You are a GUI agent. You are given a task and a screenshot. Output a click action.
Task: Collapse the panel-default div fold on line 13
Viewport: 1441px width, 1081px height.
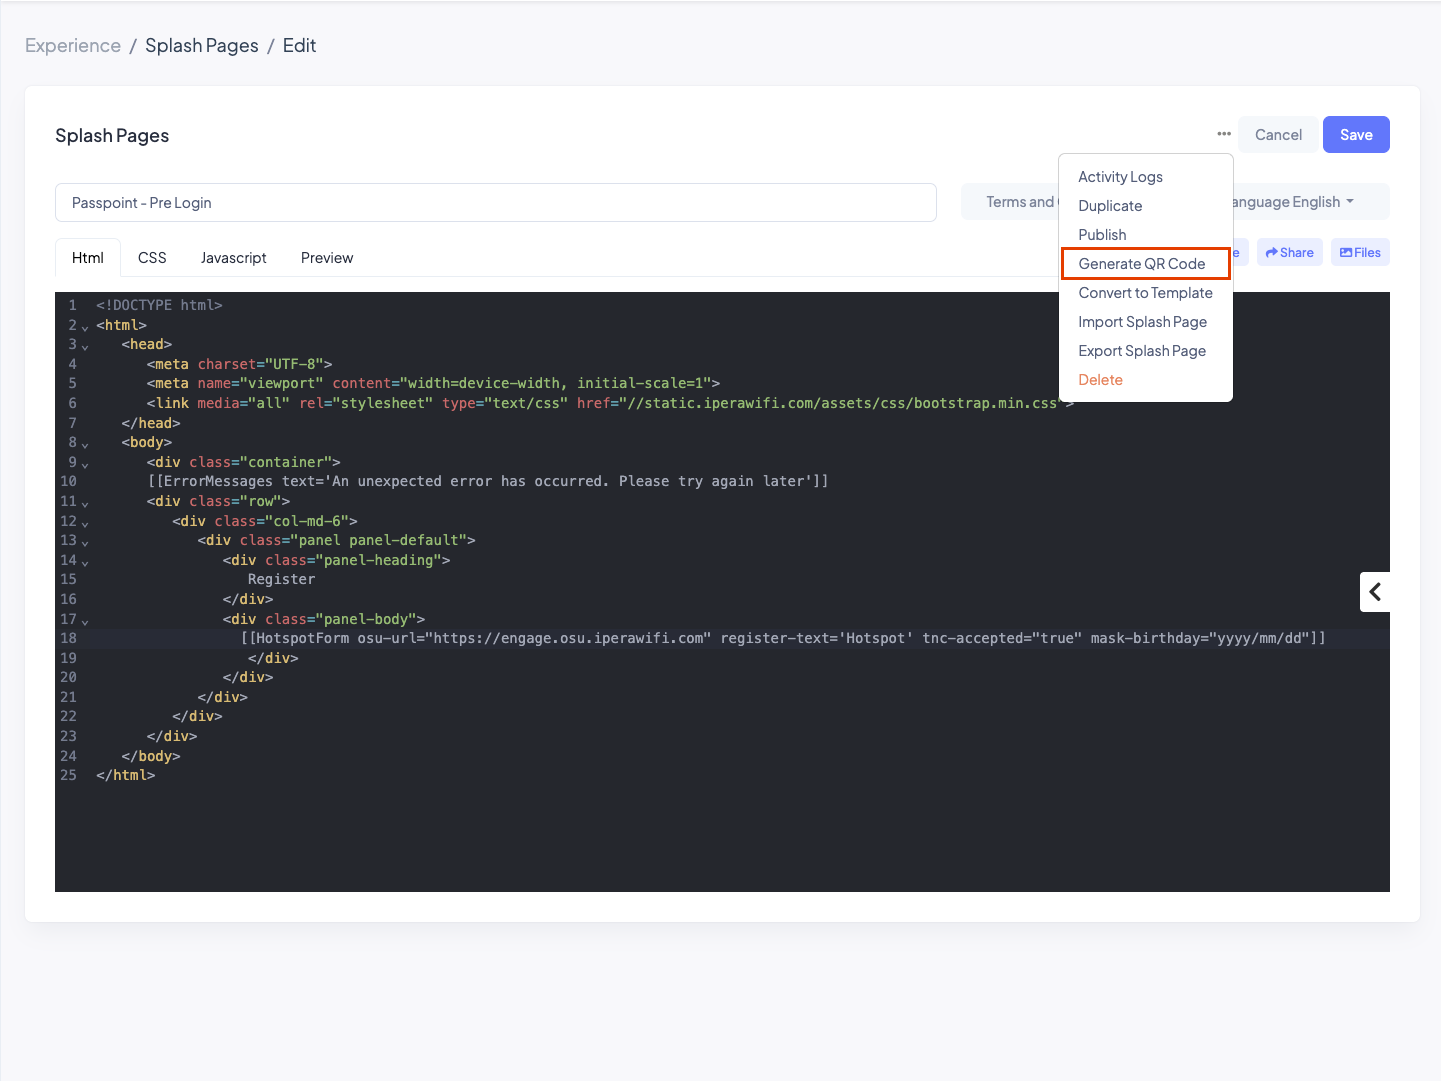coord(85,542)
